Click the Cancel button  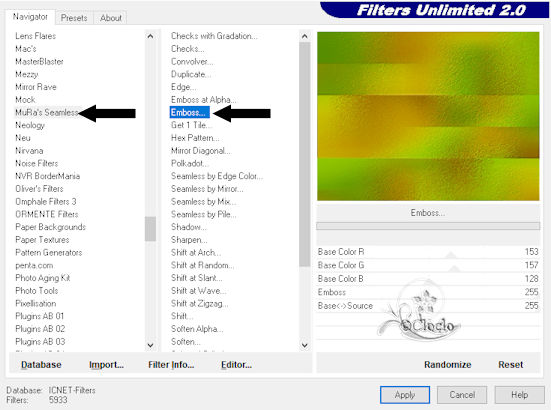pos(462,395)
